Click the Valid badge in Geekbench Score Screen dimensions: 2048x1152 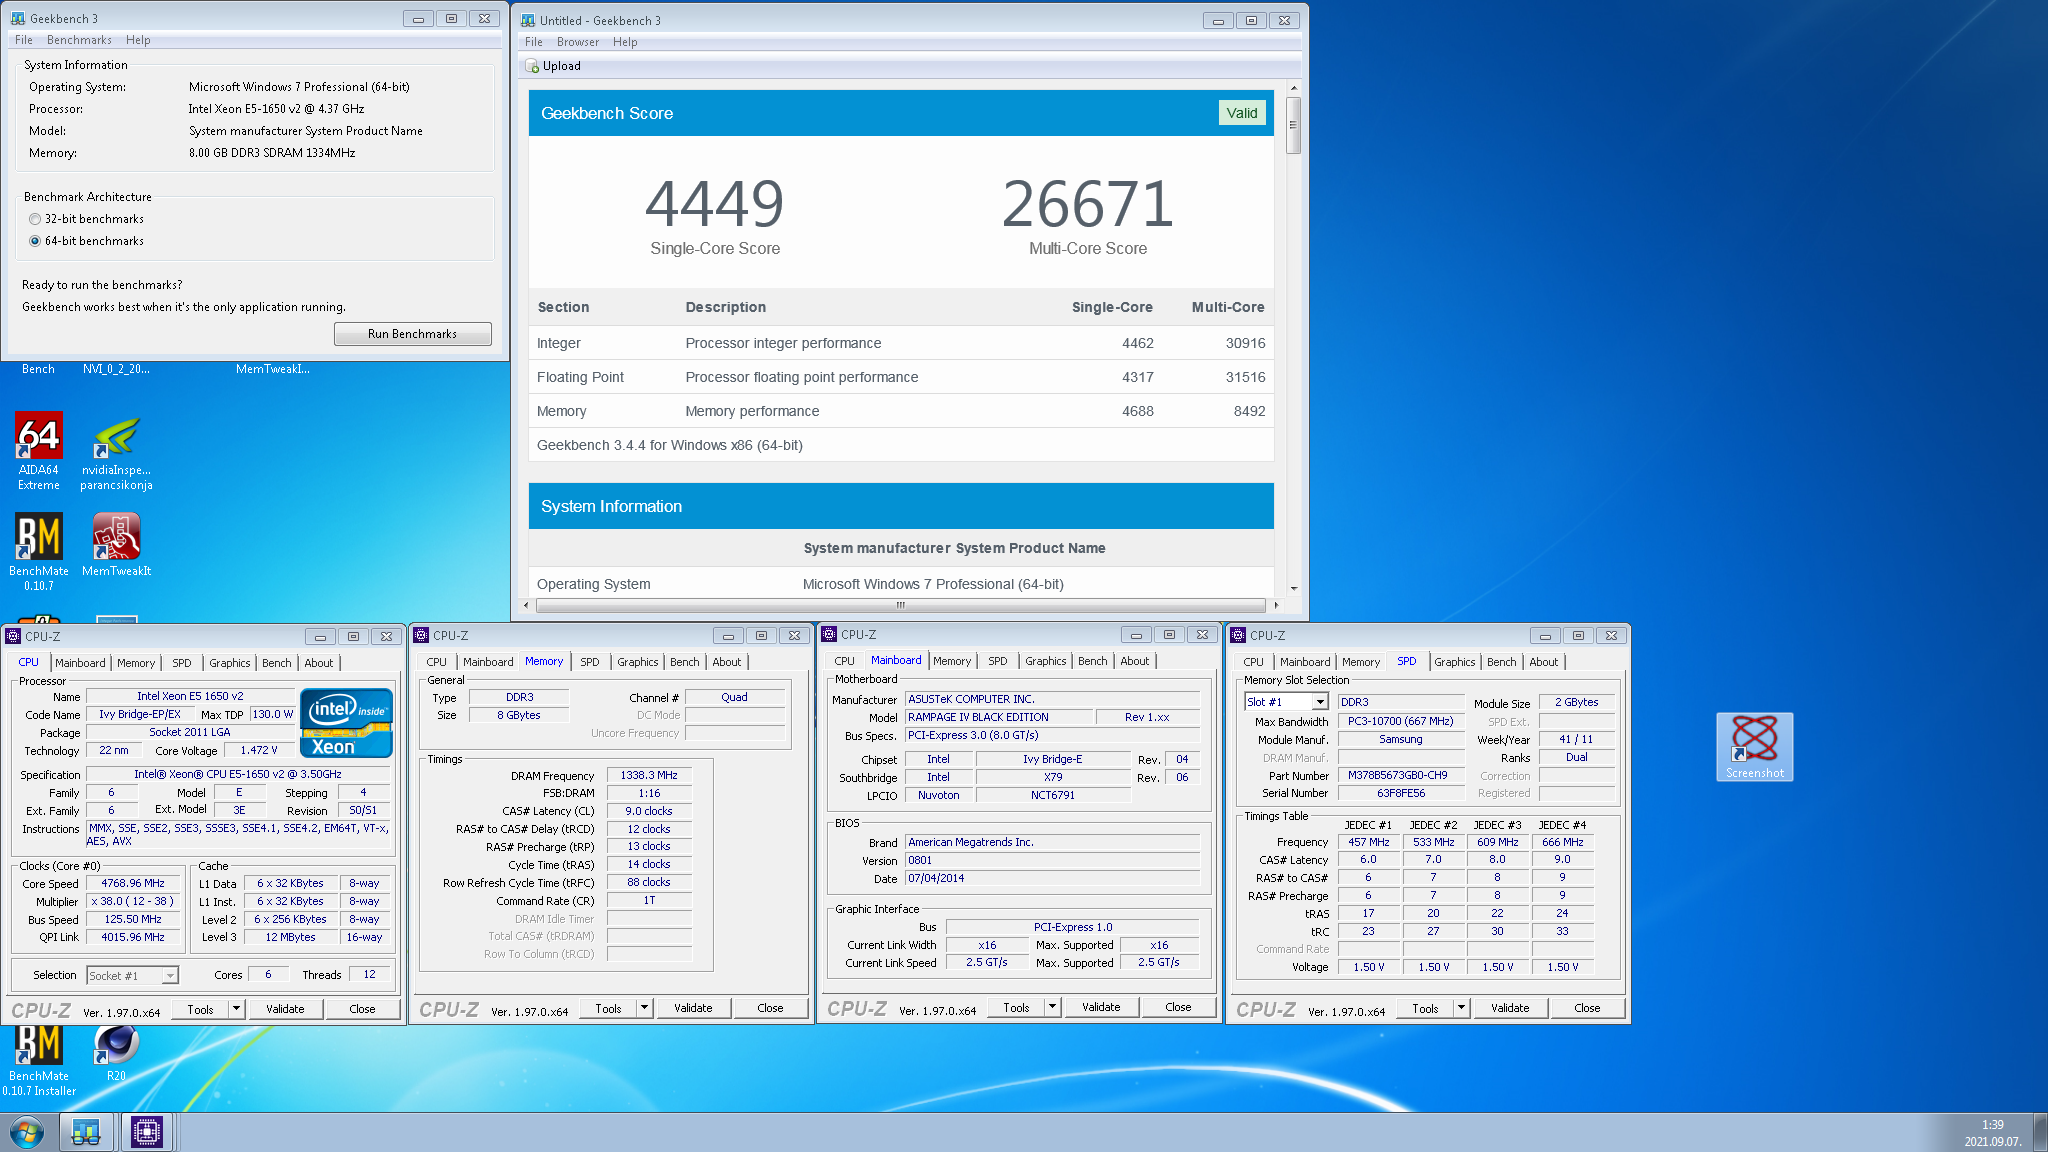tap(1242, 113)
